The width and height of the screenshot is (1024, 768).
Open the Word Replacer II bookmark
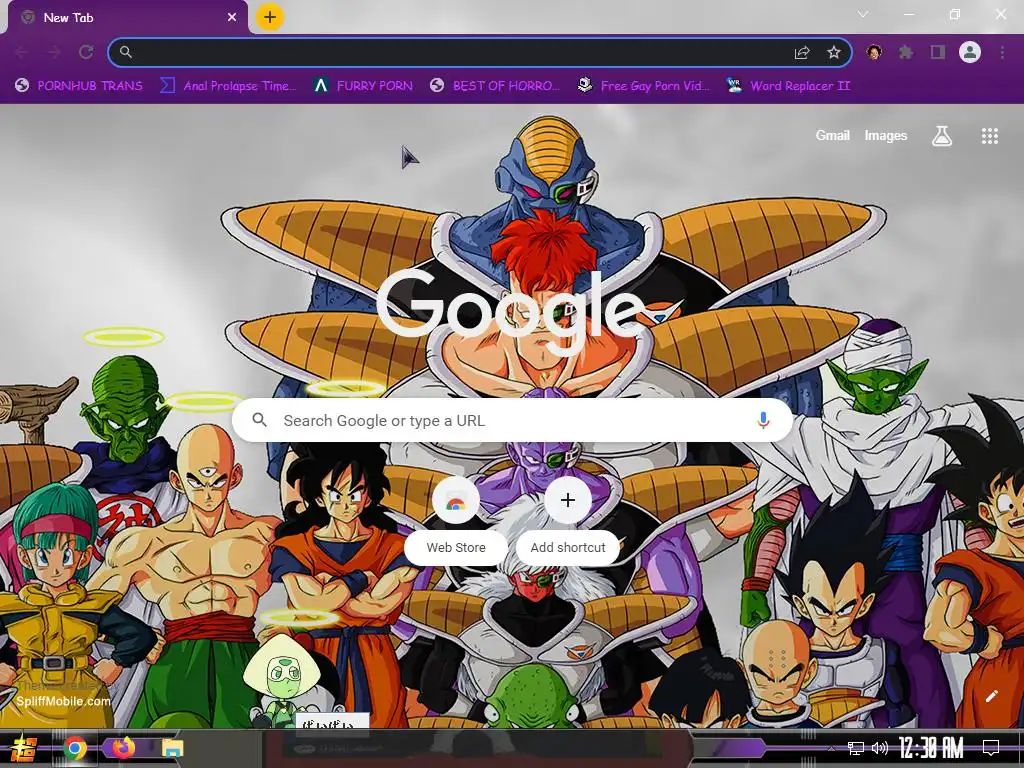coord(789,86)
